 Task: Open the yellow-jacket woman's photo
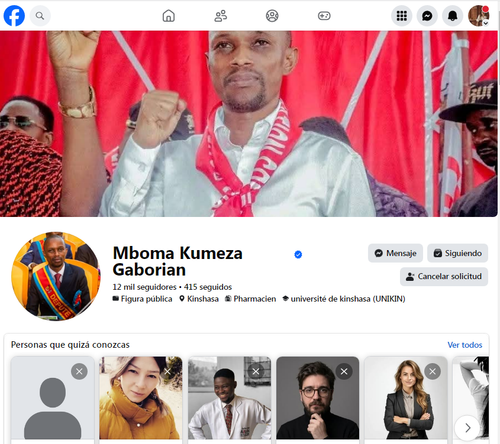tap(141, 398)
